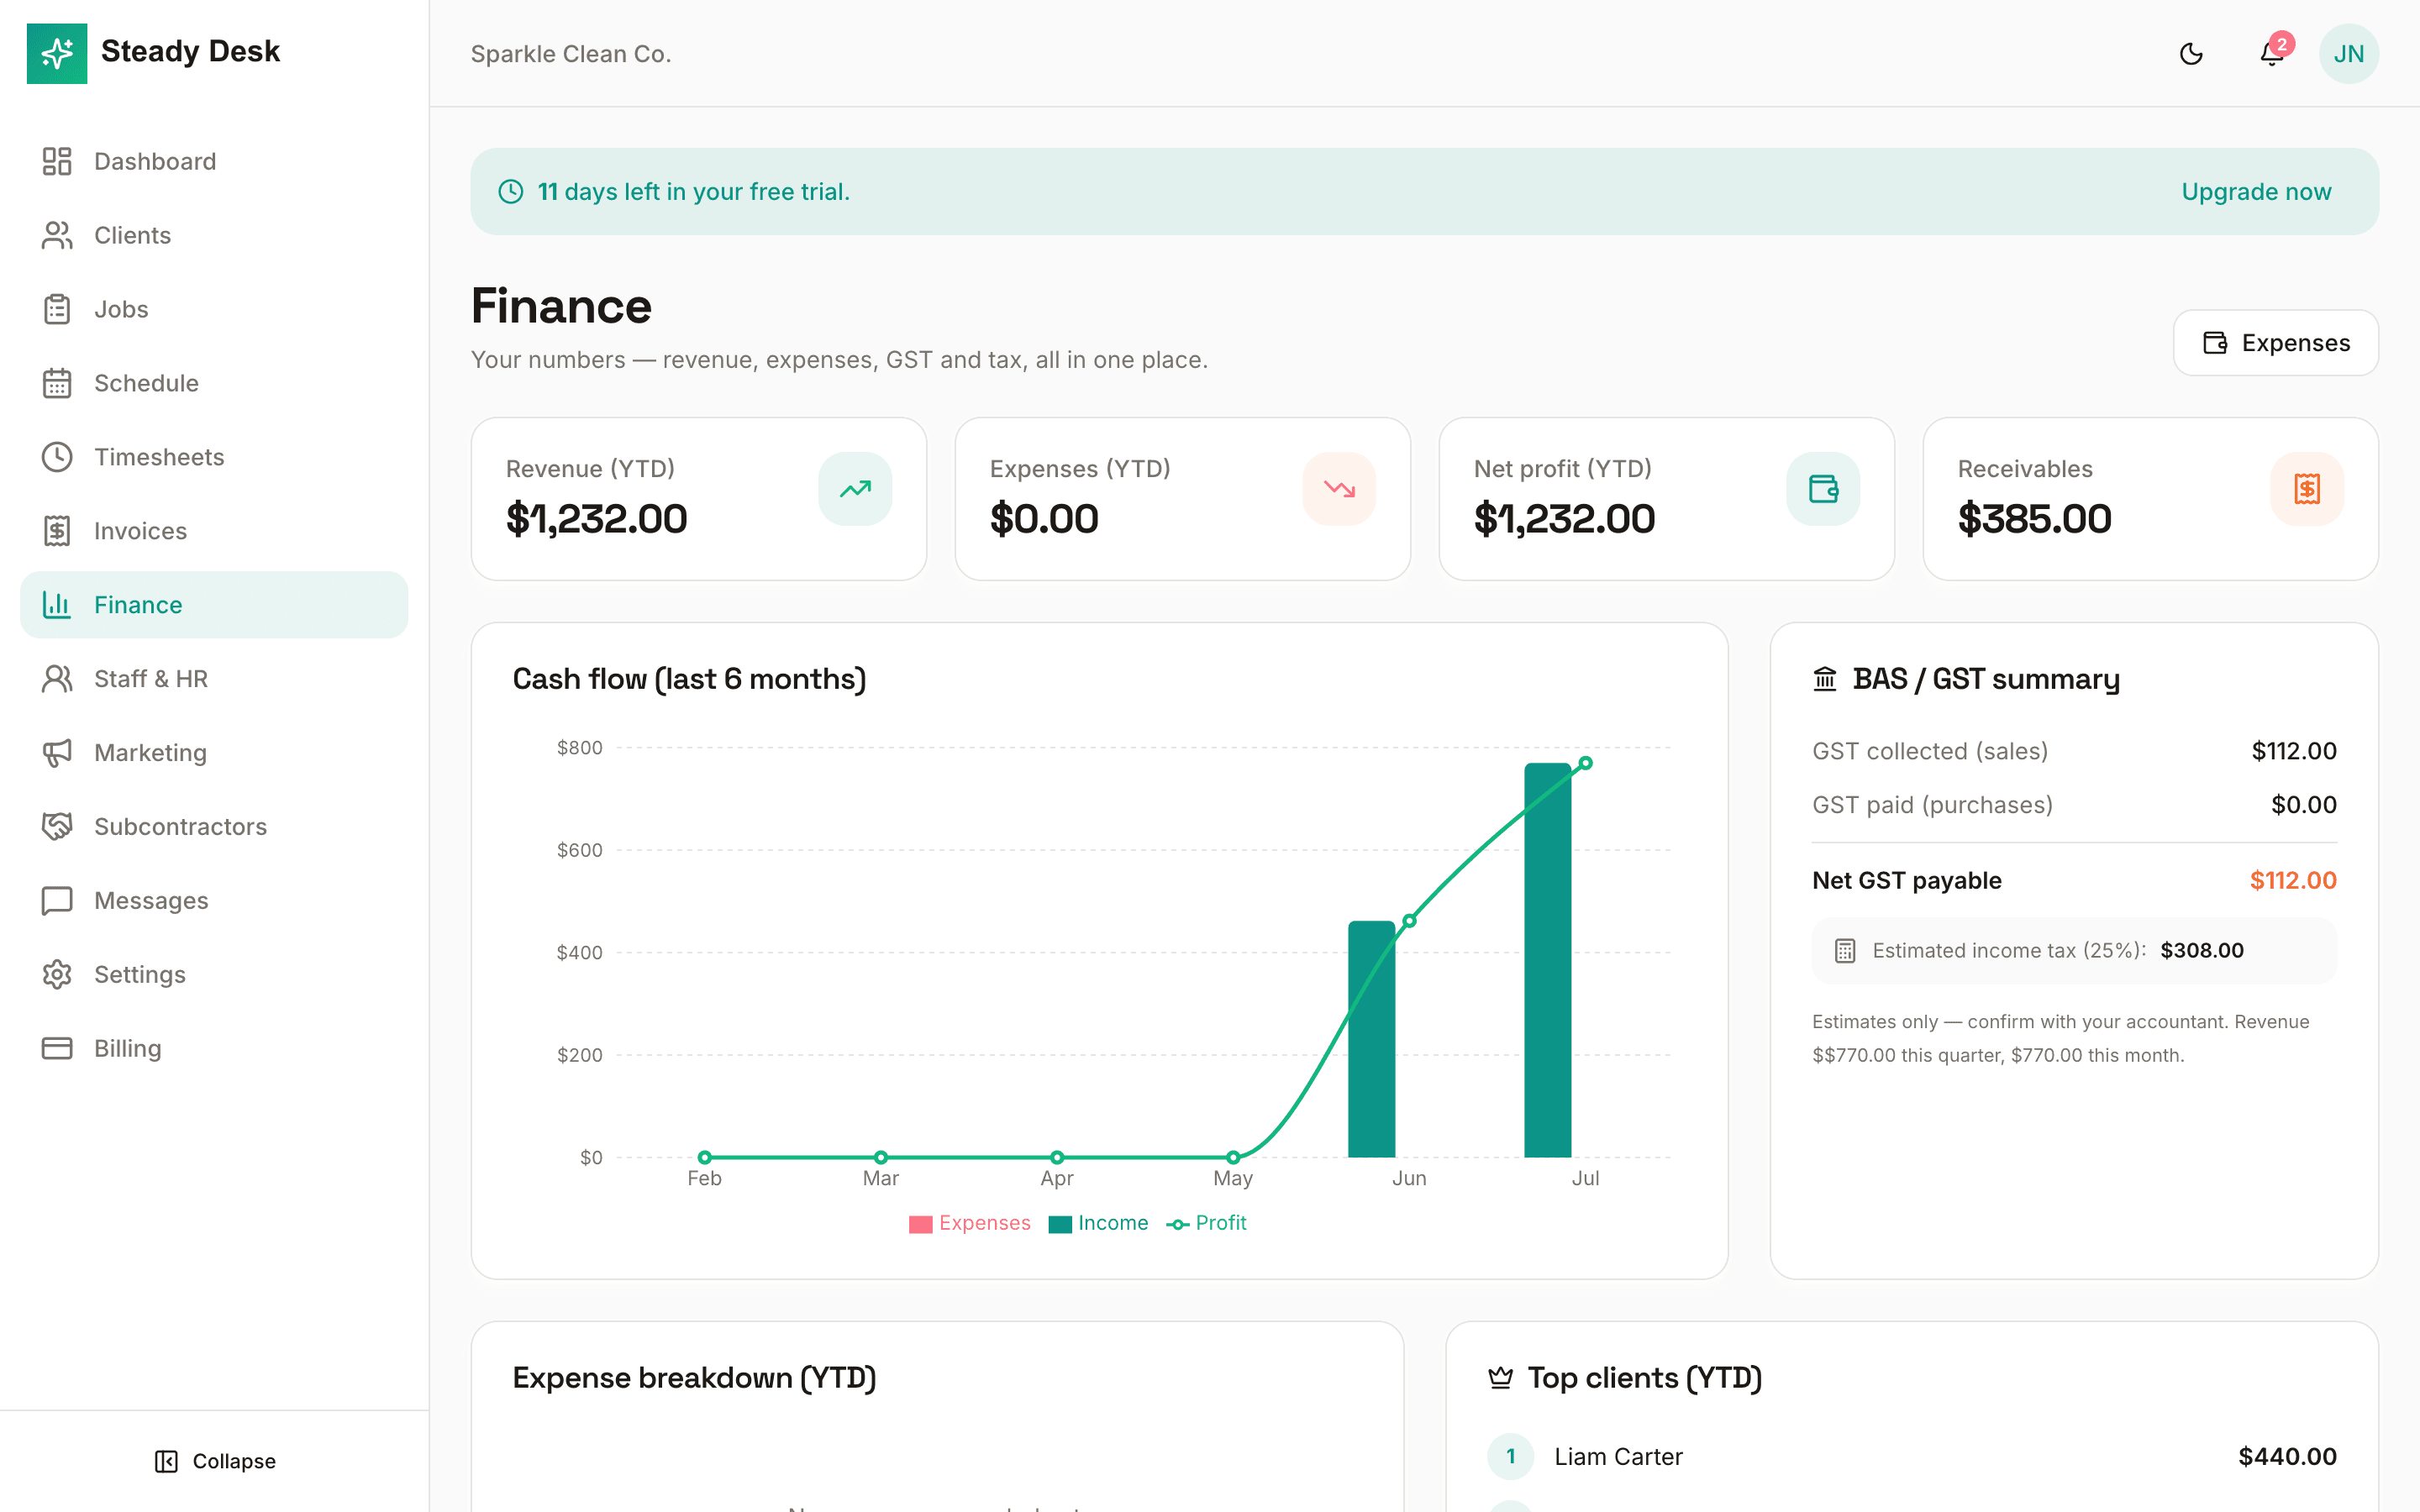This screenshot has width=2420, height=1512.
Task: Click the Net profit wallet icon
Action: [1823, 489]
